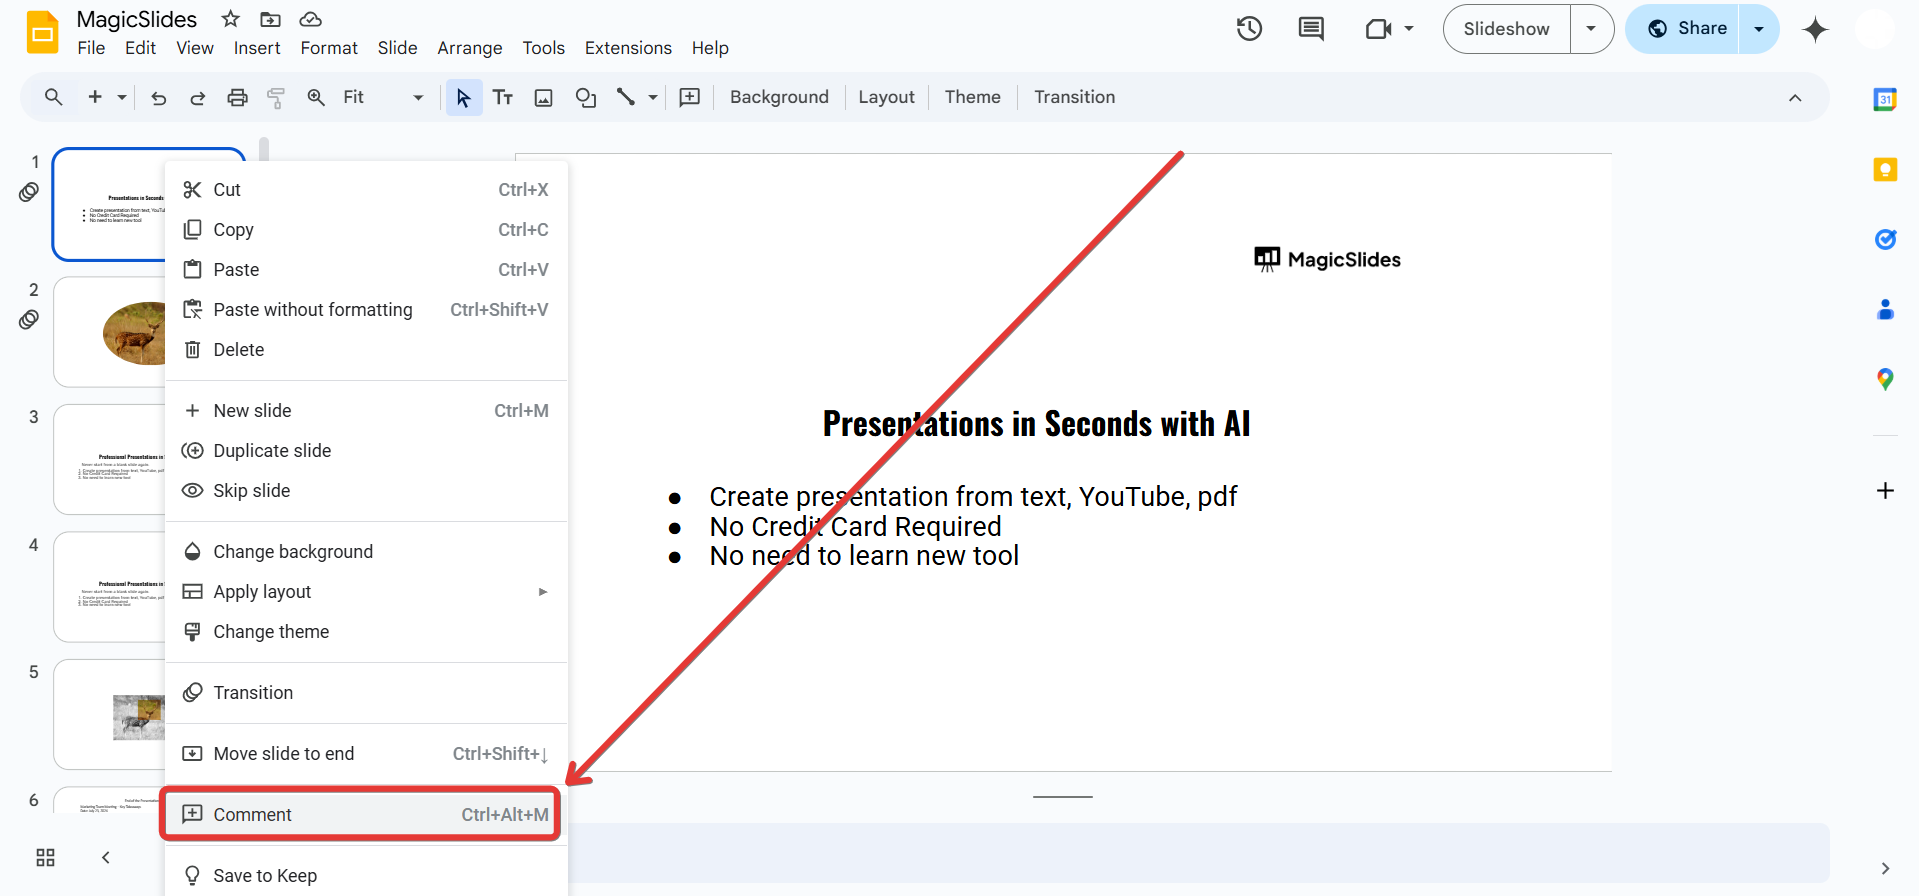This screenshot has width=1919, height=896.
Task: Open version history clock icon
Action: pos(1249,29)
